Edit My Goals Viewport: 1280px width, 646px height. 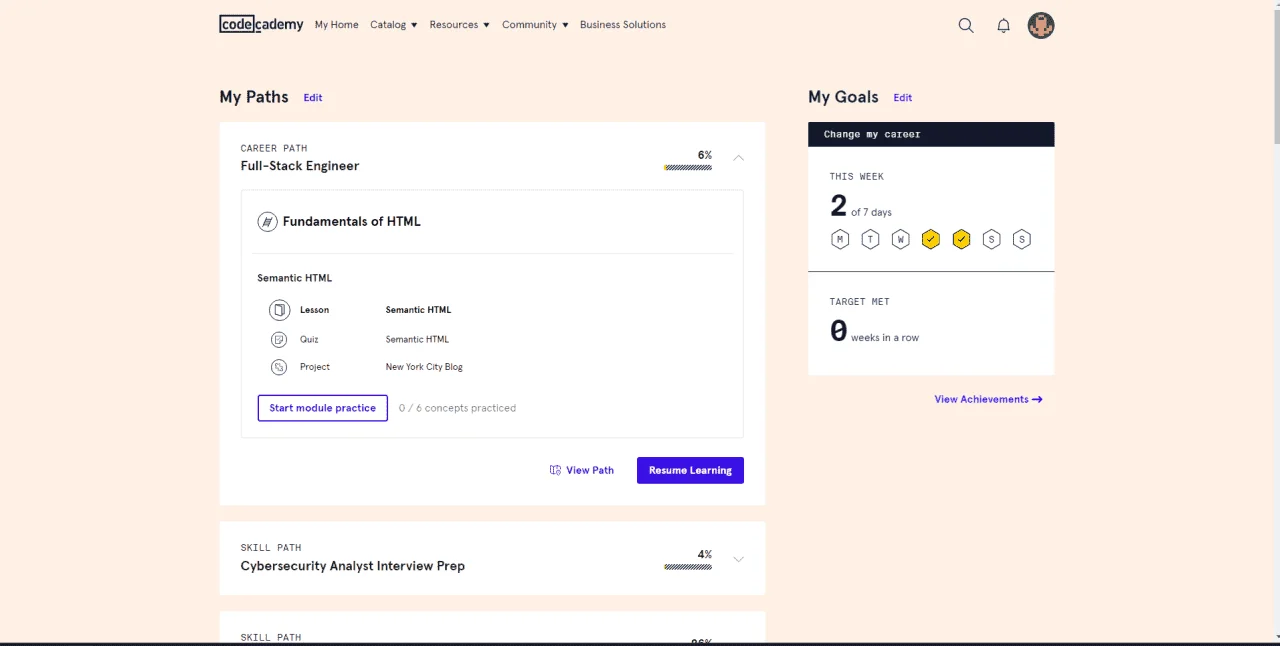(903, 98)
